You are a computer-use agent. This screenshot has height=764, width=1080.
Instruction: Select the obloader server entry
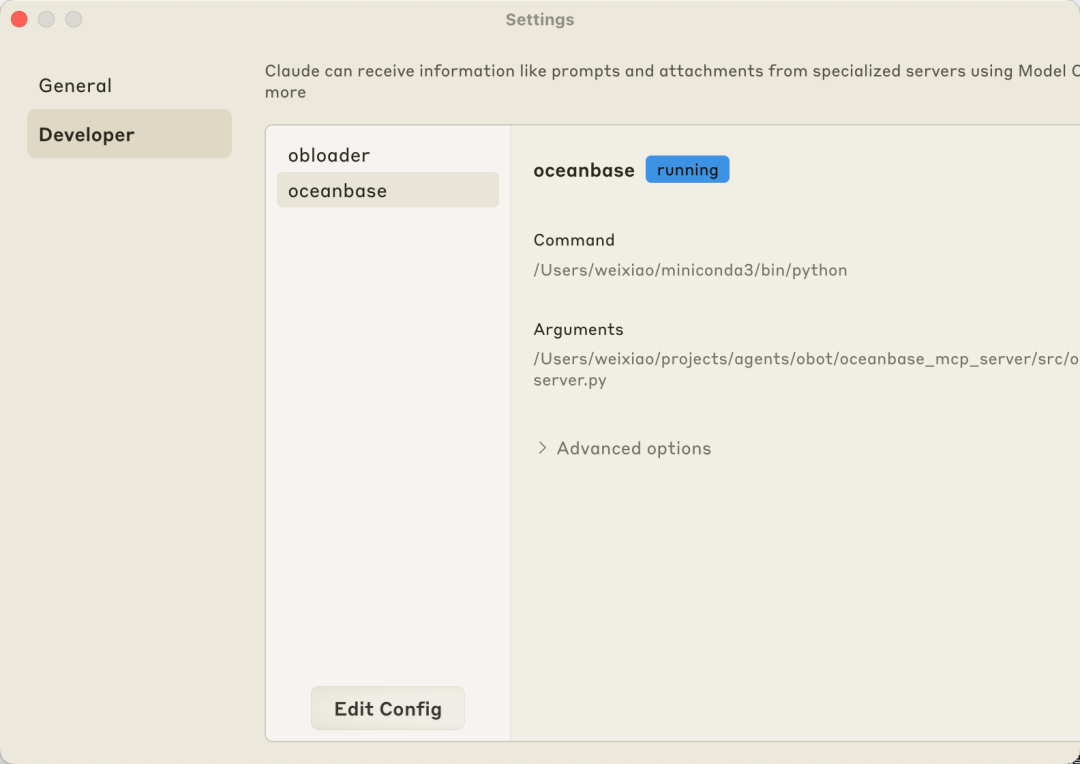329,155
